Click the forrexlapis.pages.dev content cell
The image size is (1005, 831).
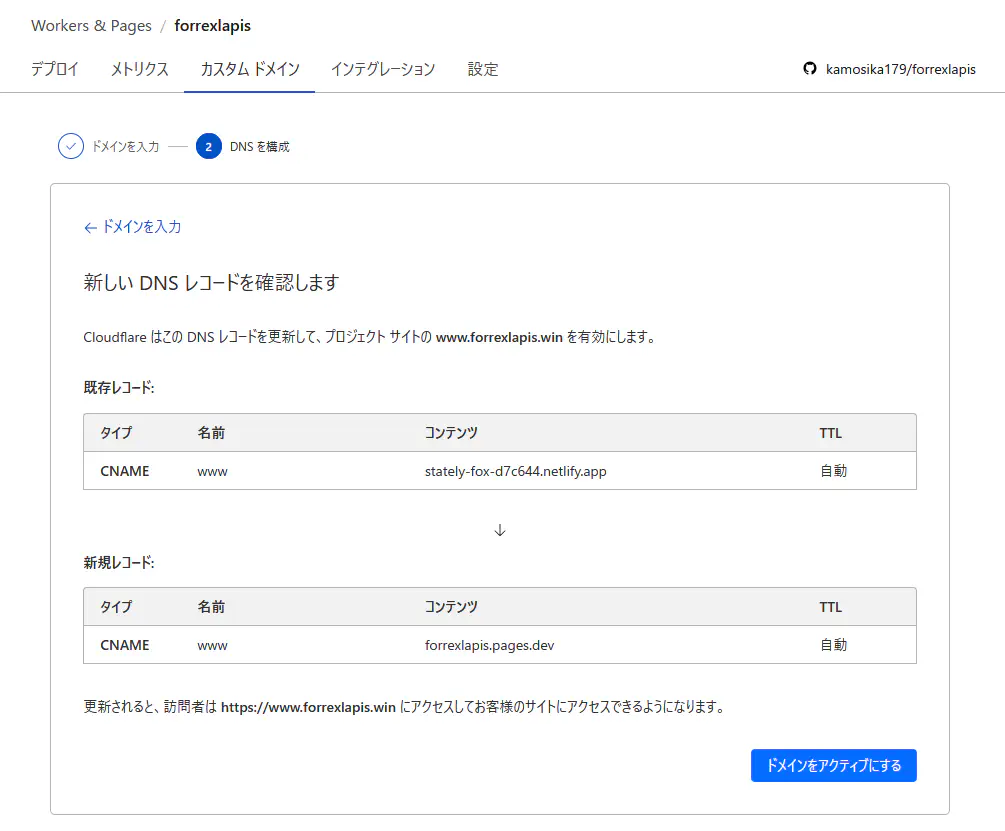click(x=489, y=645)
